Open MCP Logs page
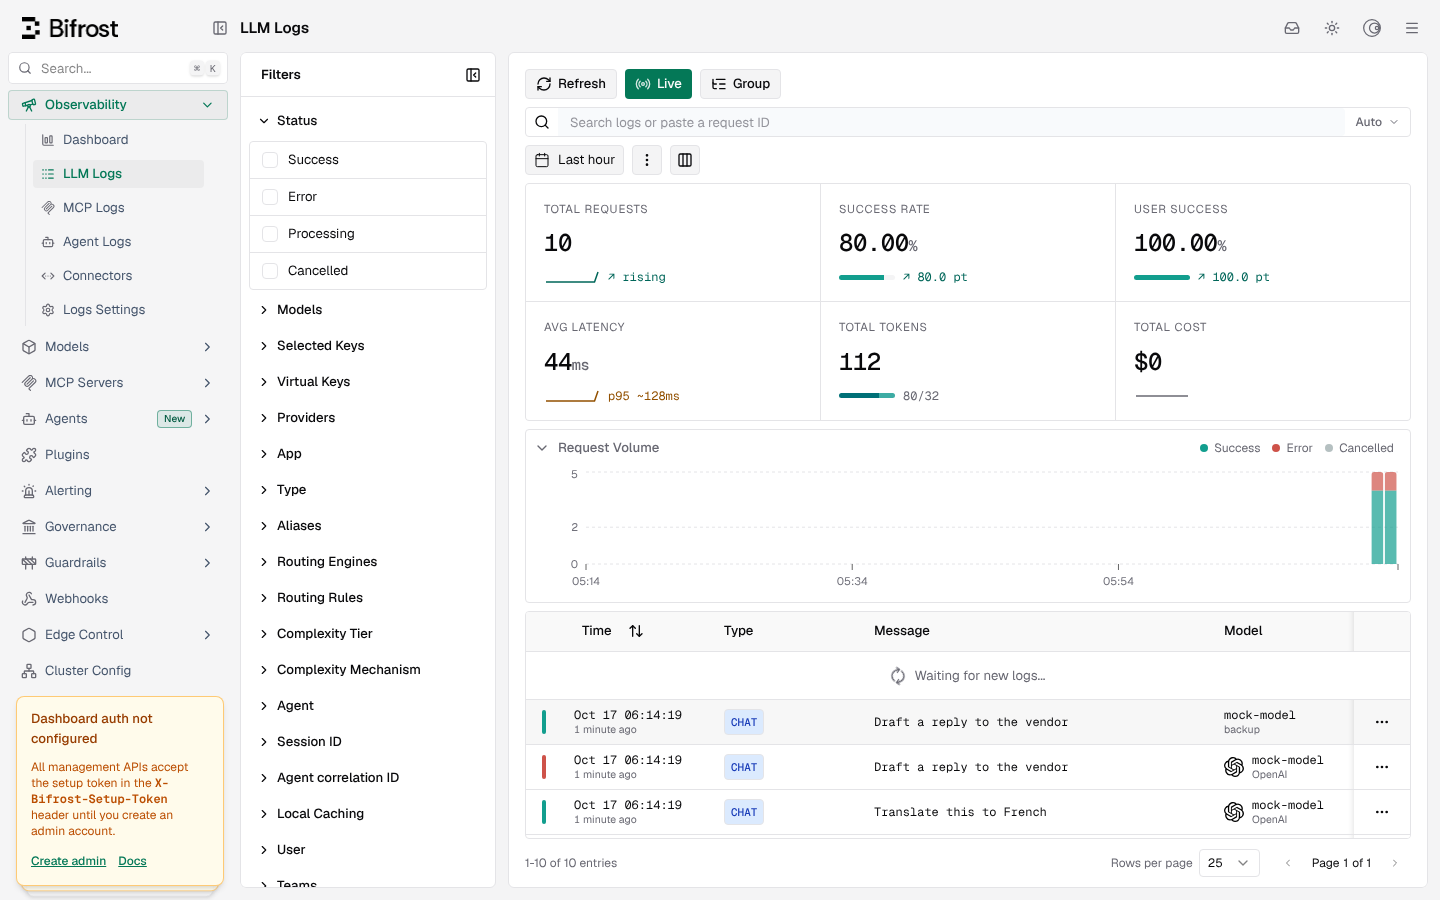 point(118,208)
